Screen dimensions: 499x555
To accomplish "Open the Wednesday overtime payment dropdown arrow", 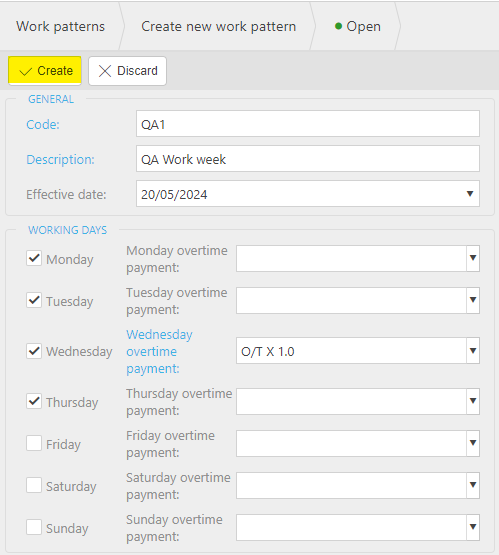I will [473, 350].
